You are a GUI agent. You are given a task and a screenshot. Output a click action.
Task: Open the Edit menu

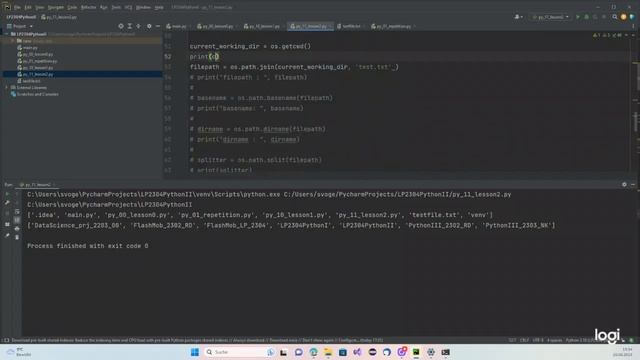tap(28, 7)
